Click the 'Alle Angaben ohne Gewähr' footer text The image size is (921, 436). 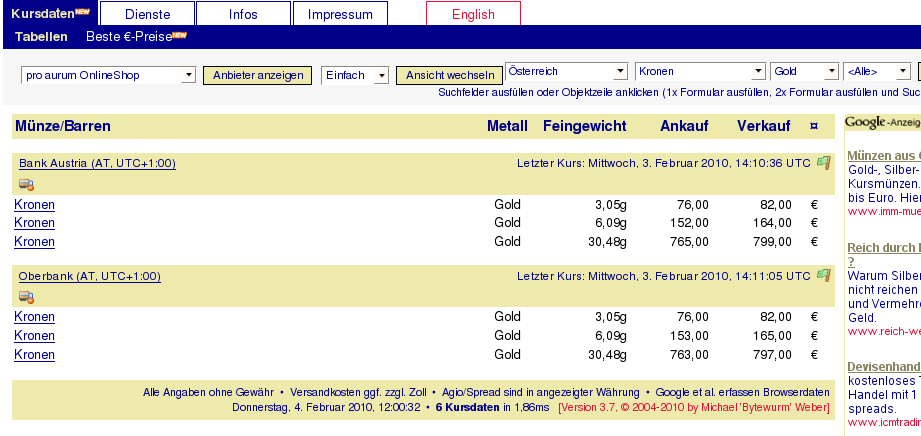pyautogui.click(x=209, y=392)
